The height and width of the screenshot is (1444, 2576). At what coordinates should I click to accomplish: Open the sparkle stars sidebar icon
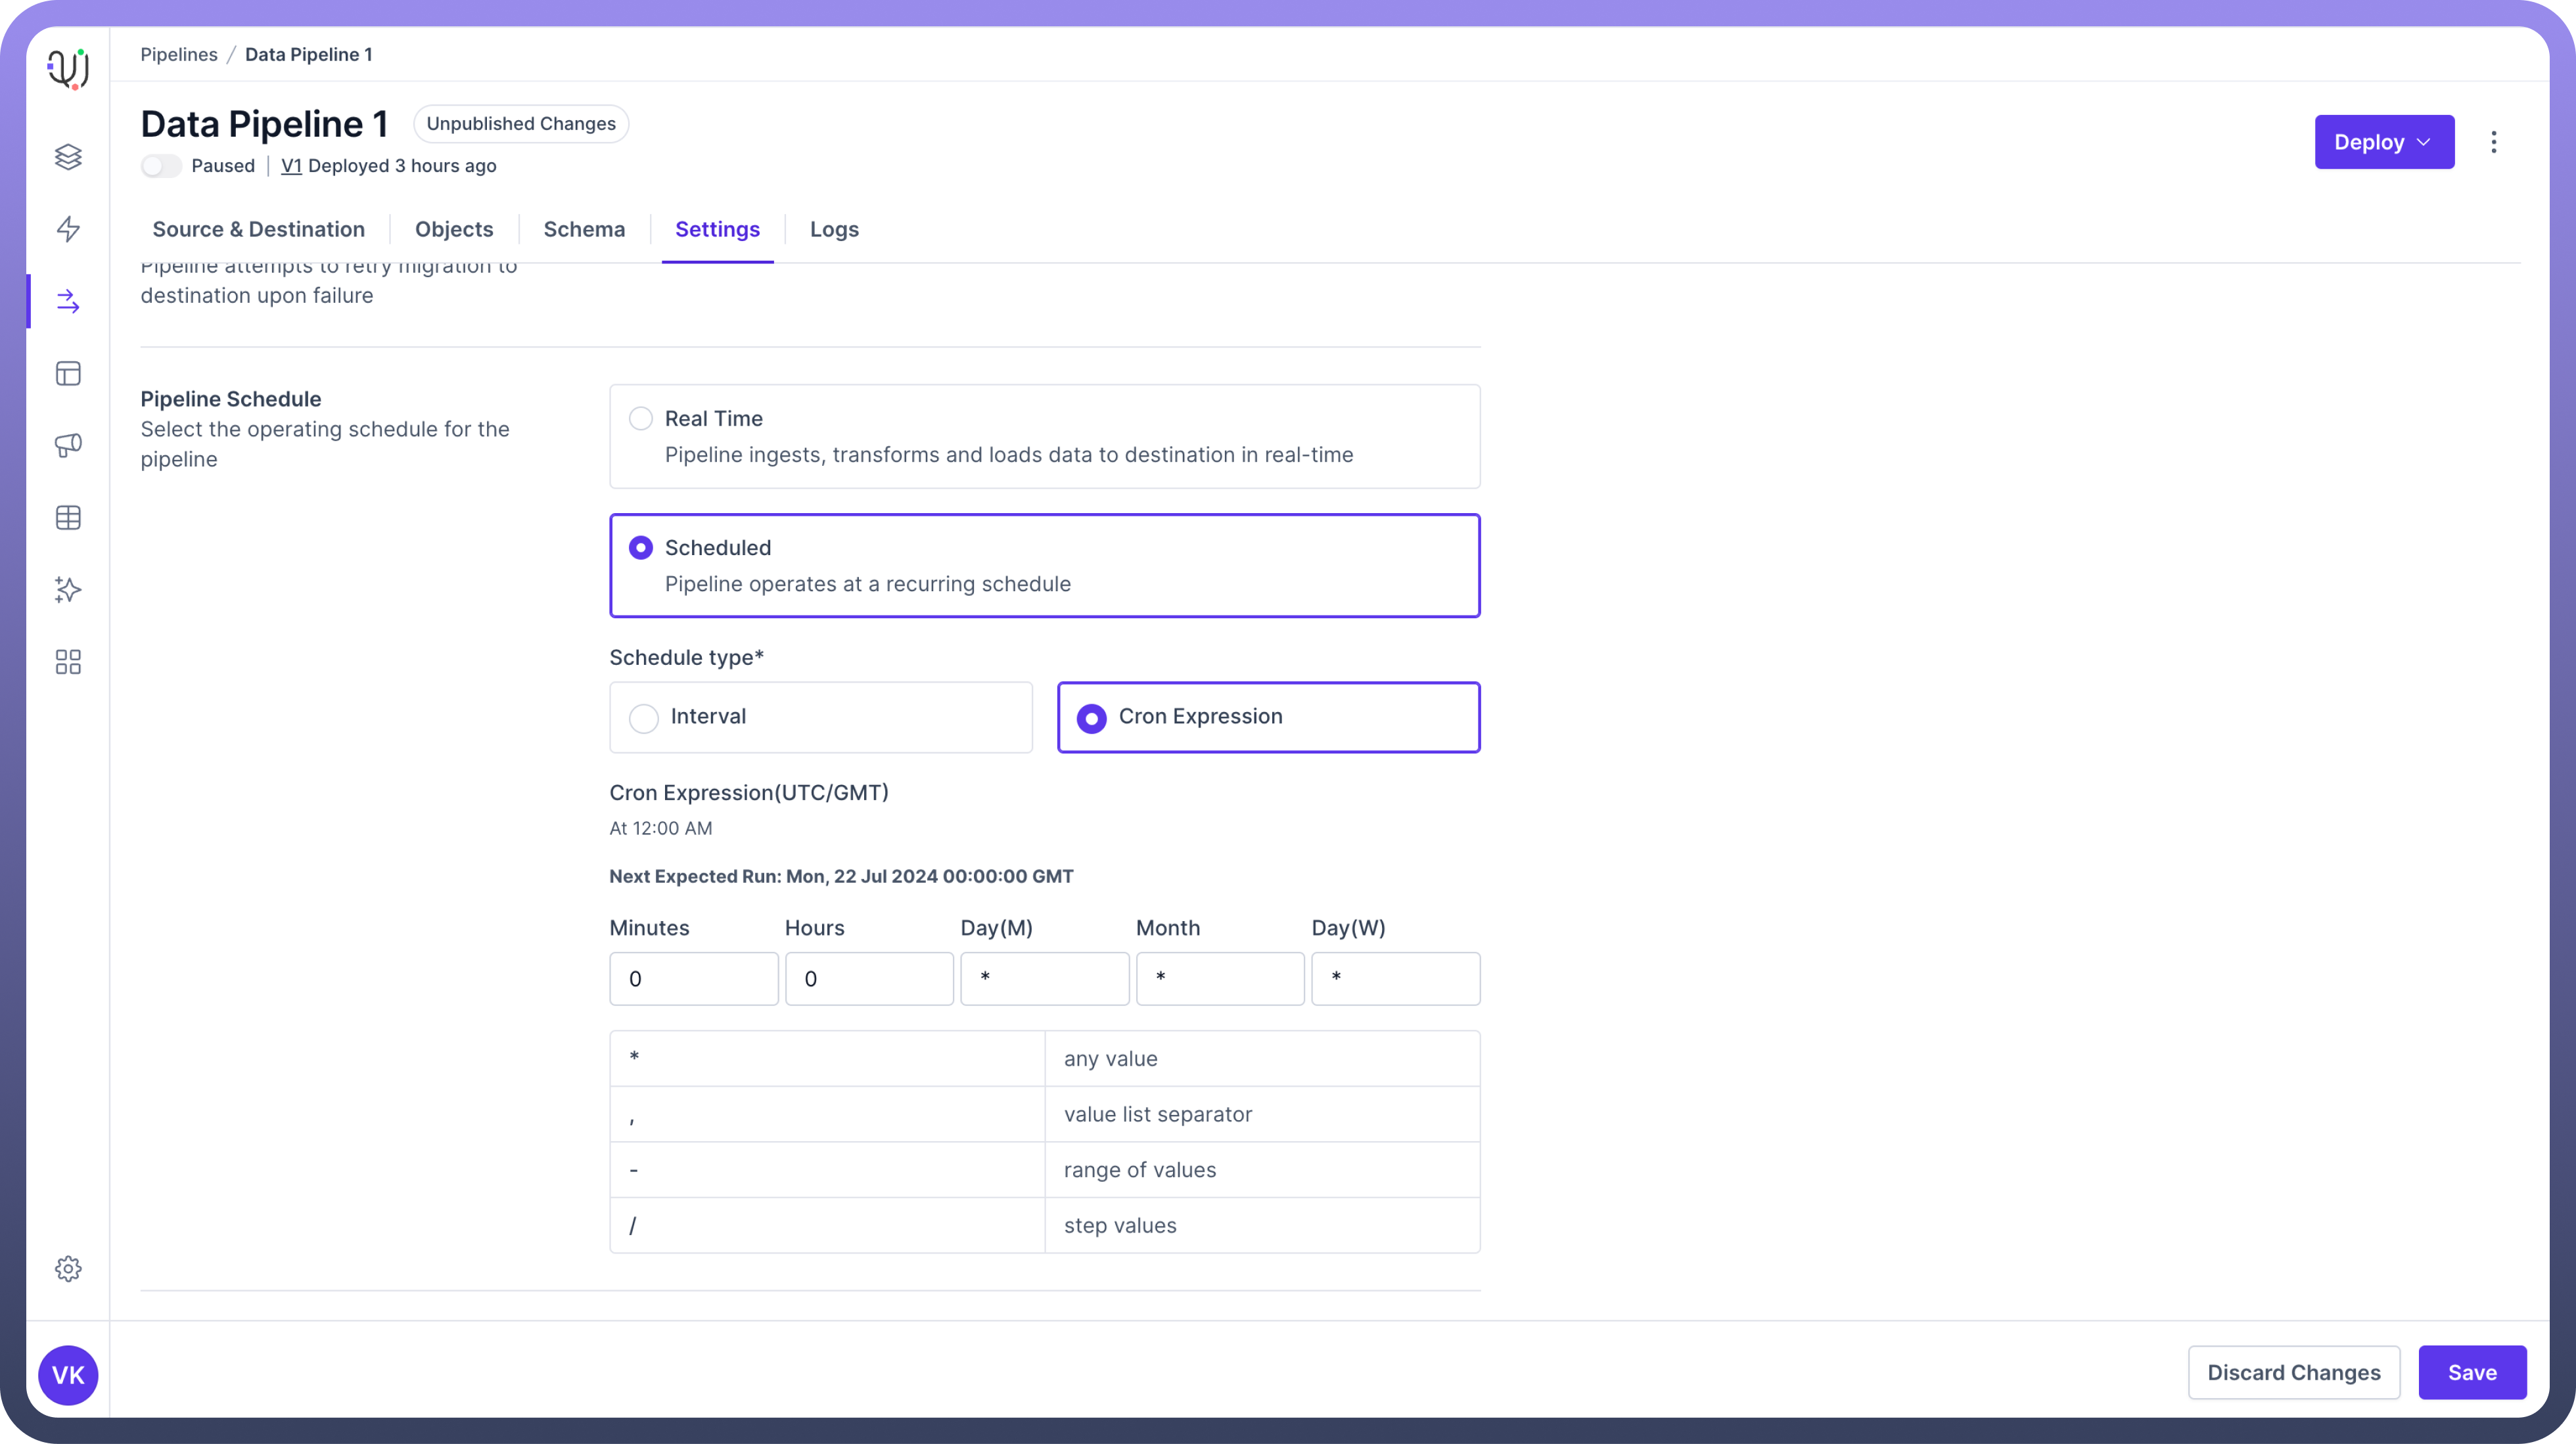click(68, 589)
